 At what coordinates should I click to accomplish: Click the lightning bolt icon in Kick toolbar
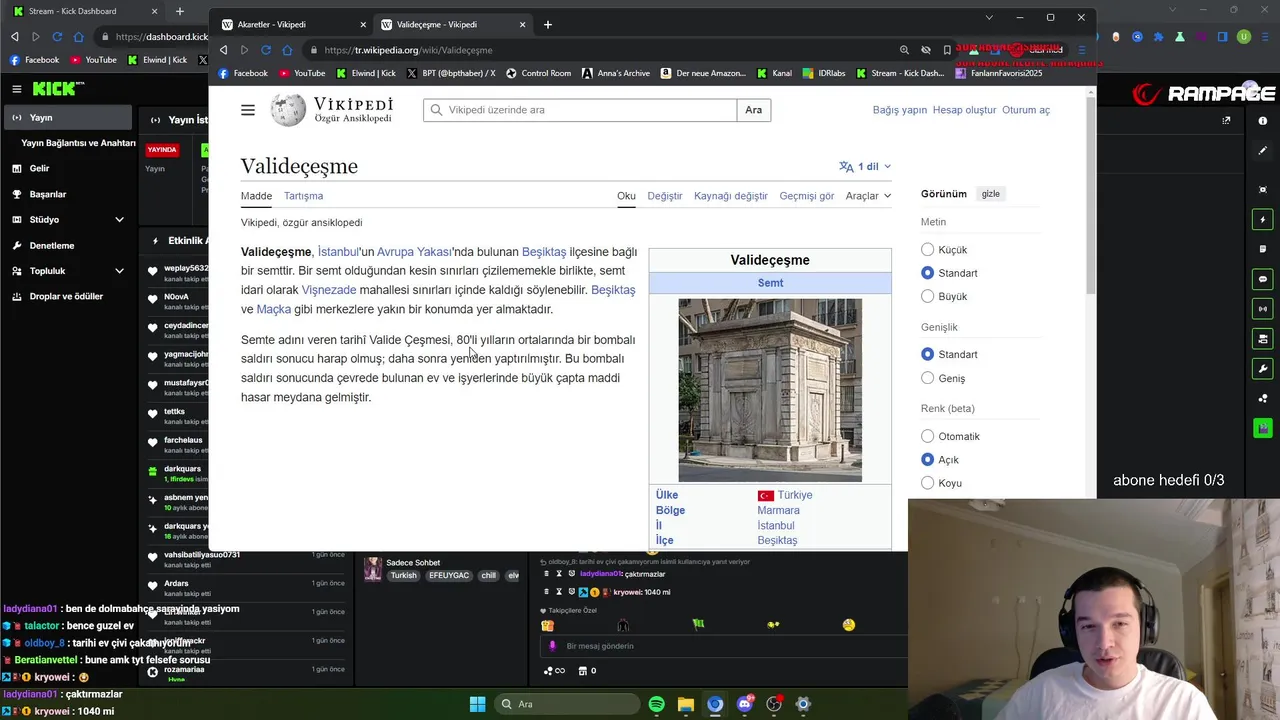tap(1263, 219)
